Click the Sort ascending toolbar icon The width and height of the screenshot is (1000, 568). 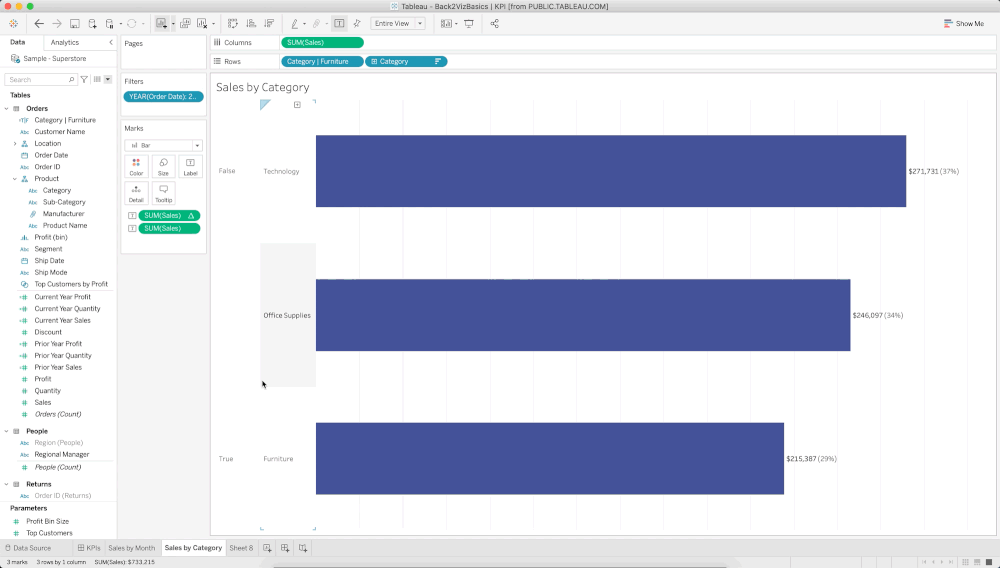251,24
